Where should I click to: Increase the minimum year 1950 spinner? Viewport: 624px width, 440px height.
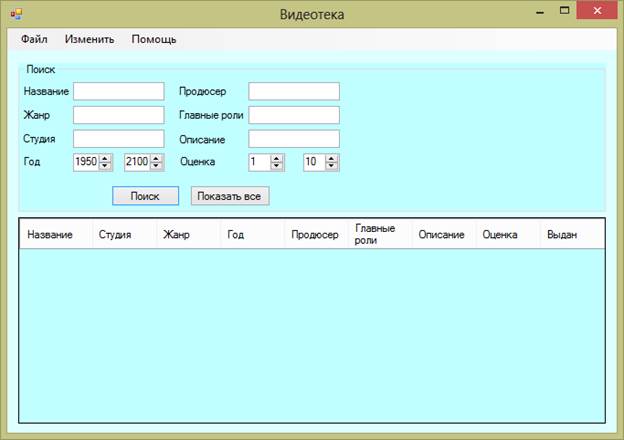(105, 158)
